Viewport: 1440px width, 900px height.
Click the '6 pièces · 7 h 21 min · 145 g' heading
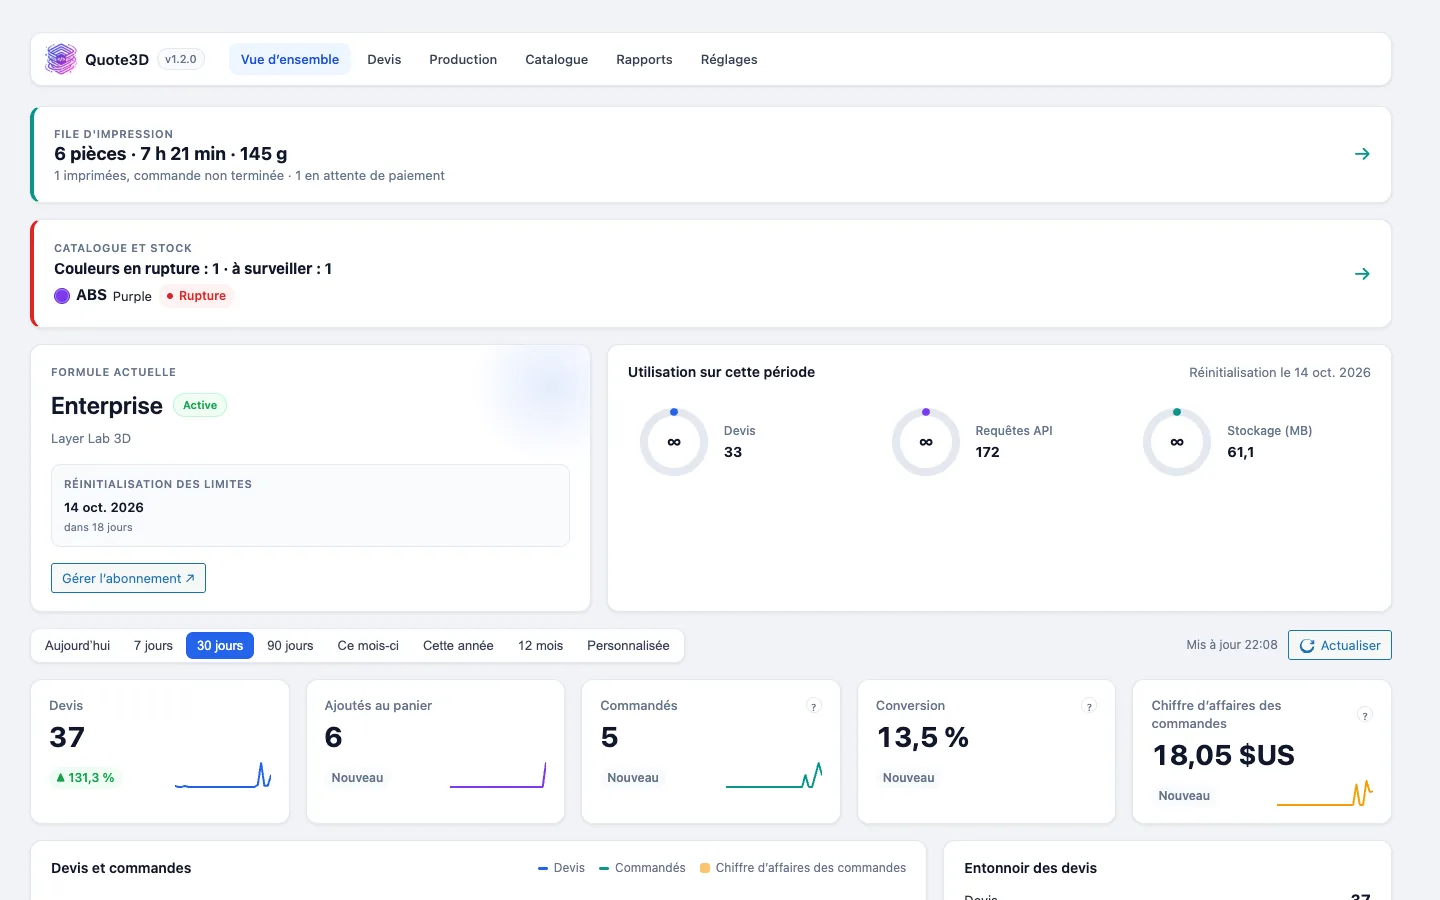[x=171, y=153]
